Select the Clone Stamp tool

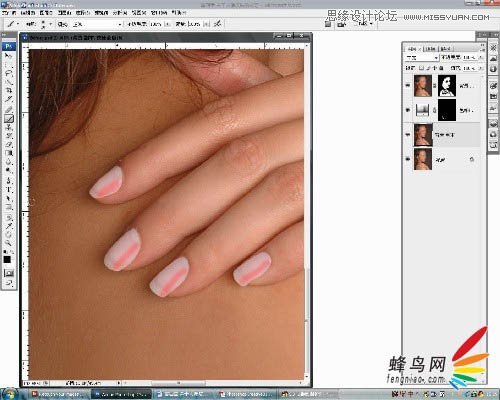coord(8,127)
